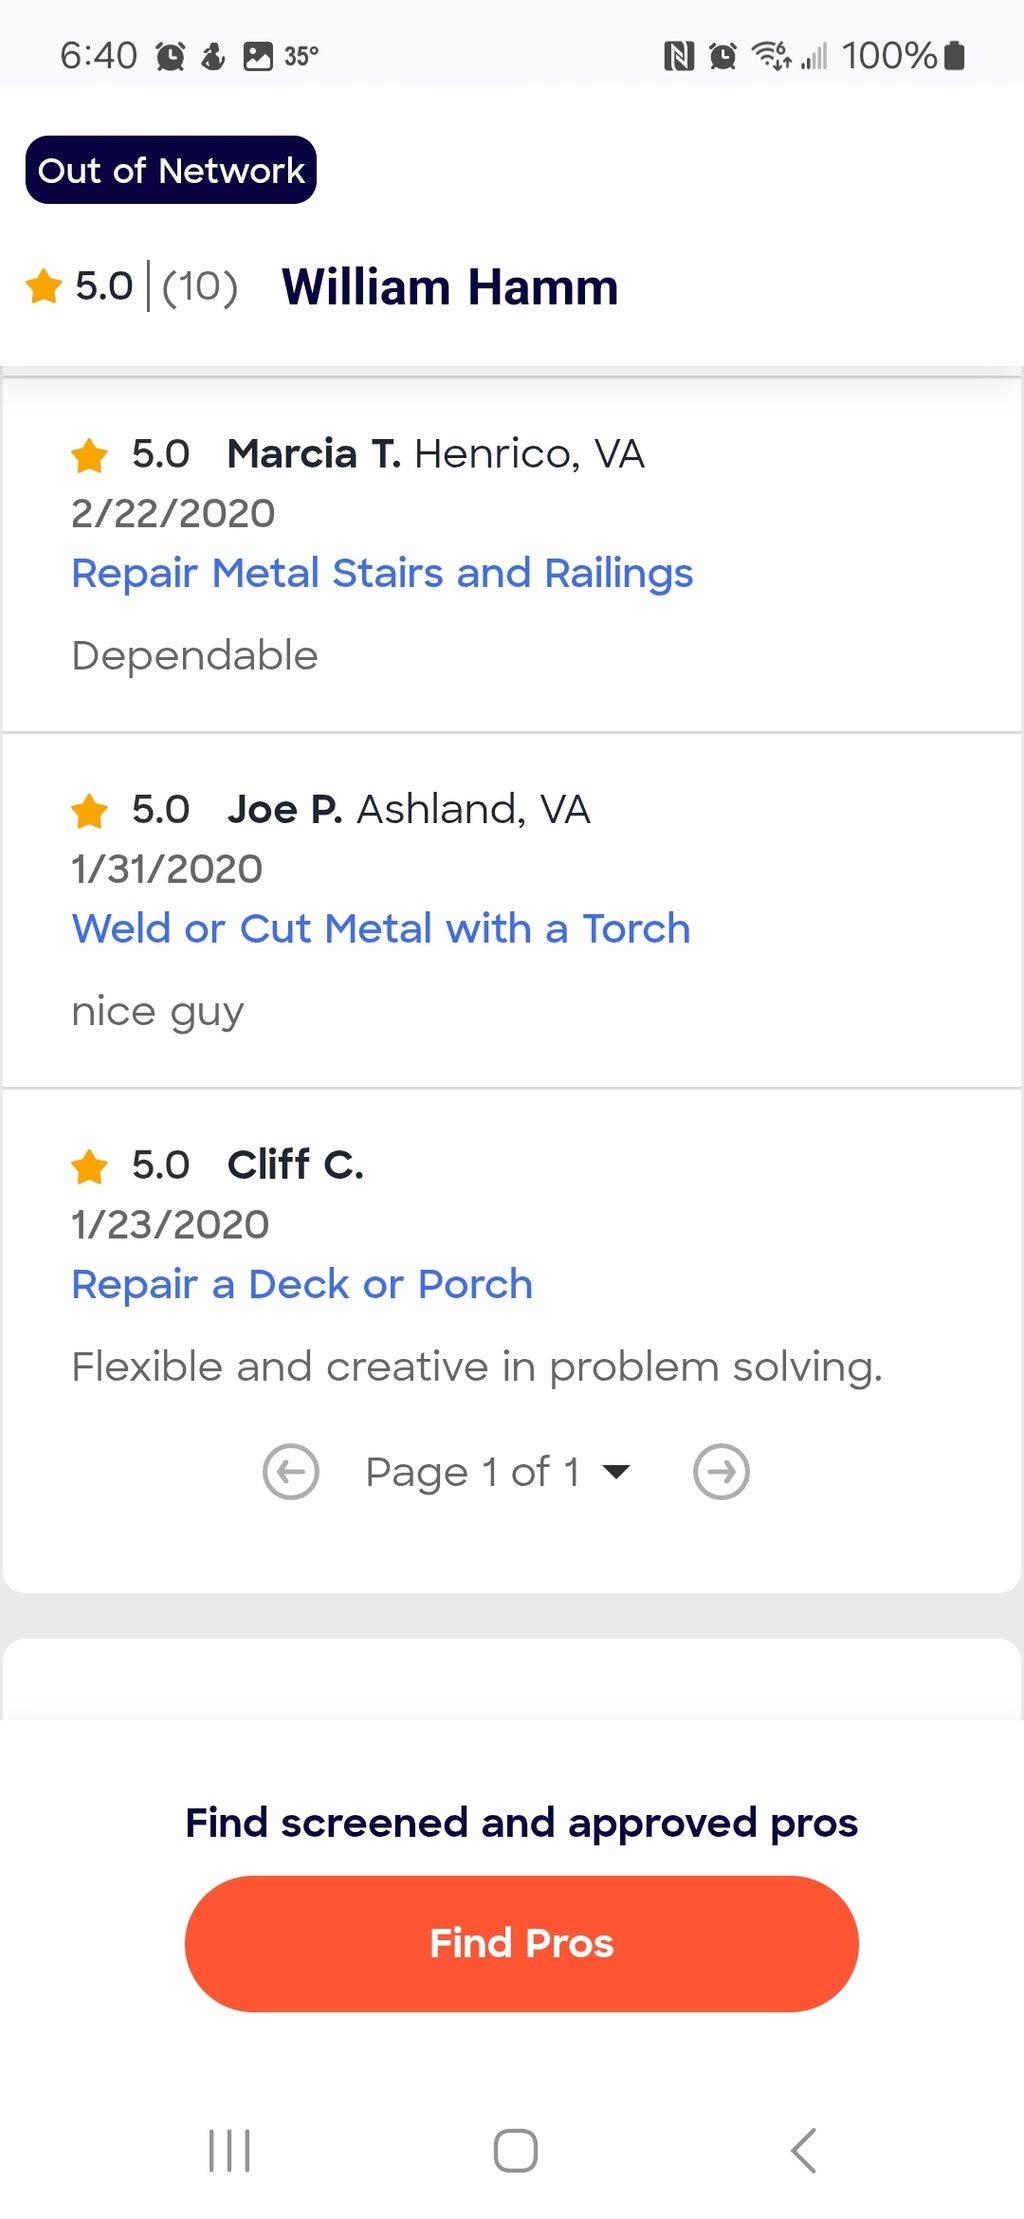Open Weld or Cut Metal with a Torch
The width and height of the screenshot is (1024, 2219).
tap(381, 929)
